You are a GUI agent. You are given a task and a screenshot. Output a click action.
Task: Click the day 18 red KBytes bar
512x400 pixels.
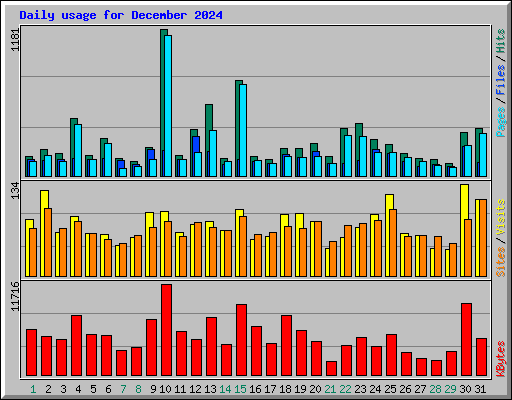pos(286,345)
